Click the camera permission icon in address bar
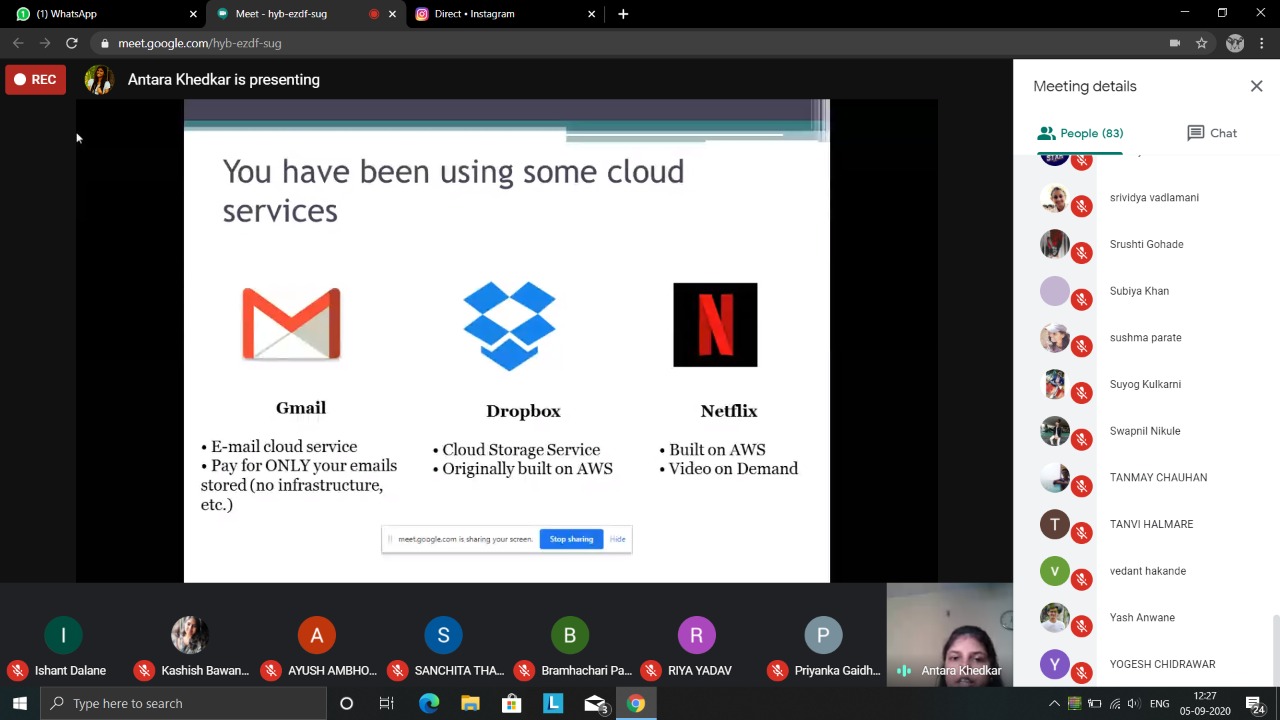Viewport: 1280px width, 720px height. pos(1175,43)
